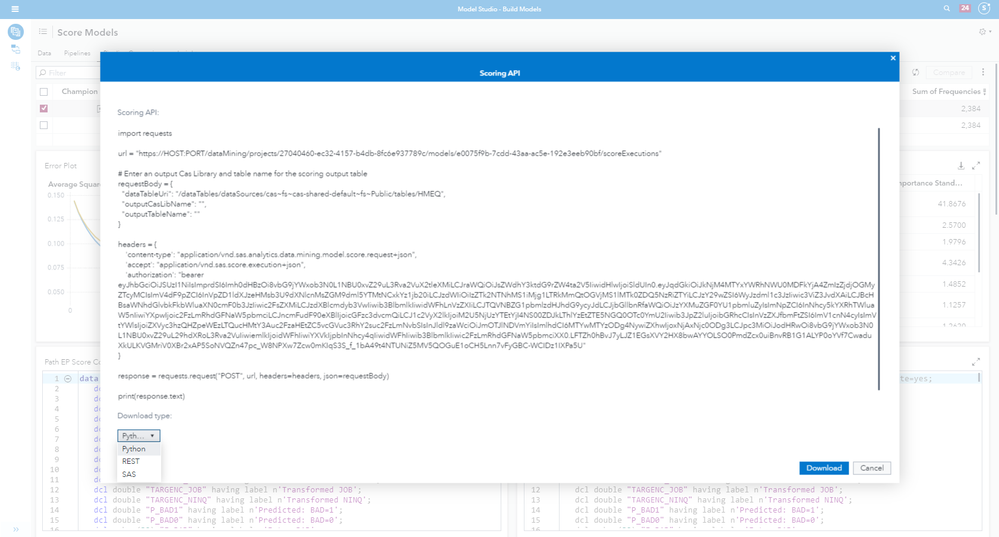Switch to the Pipelines tab
Screen dimensions: 999x537
point(77,54)
